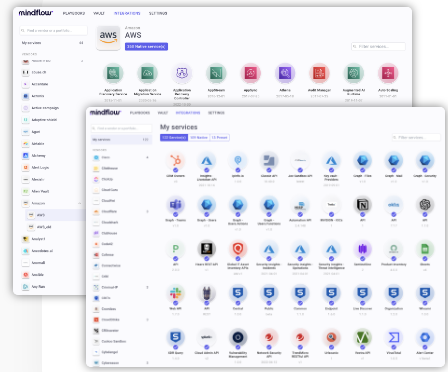Open the Vault tab in back window
The height and width of the screenshot is (372, 448).
[x=99, y=13]
